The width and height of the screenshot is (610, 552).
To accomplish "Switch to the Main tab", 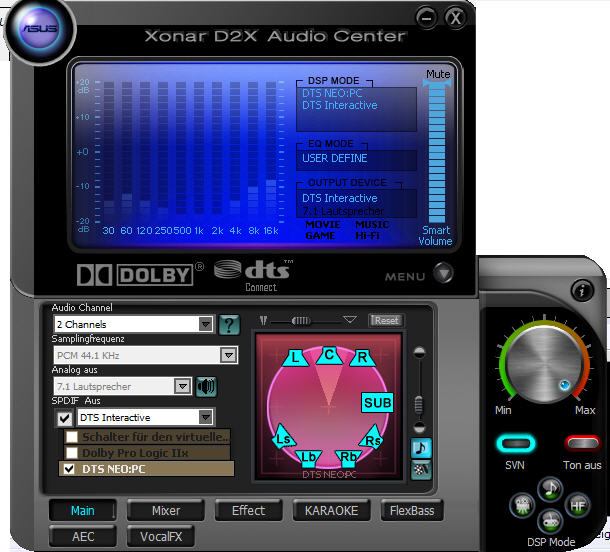I will (x=82, y=510).
